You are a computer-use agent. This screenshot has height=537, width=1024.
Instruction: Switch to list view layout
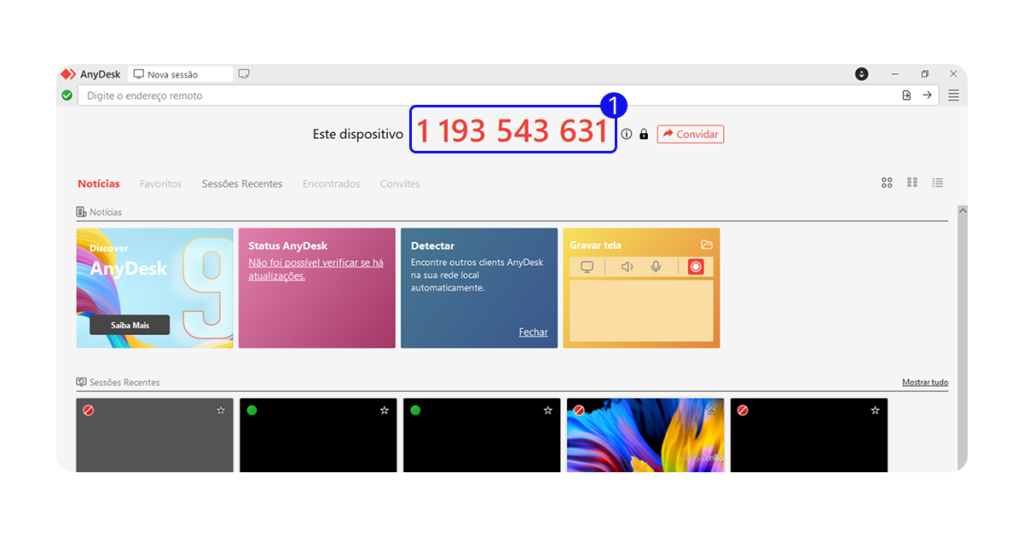tap(938, 183)
